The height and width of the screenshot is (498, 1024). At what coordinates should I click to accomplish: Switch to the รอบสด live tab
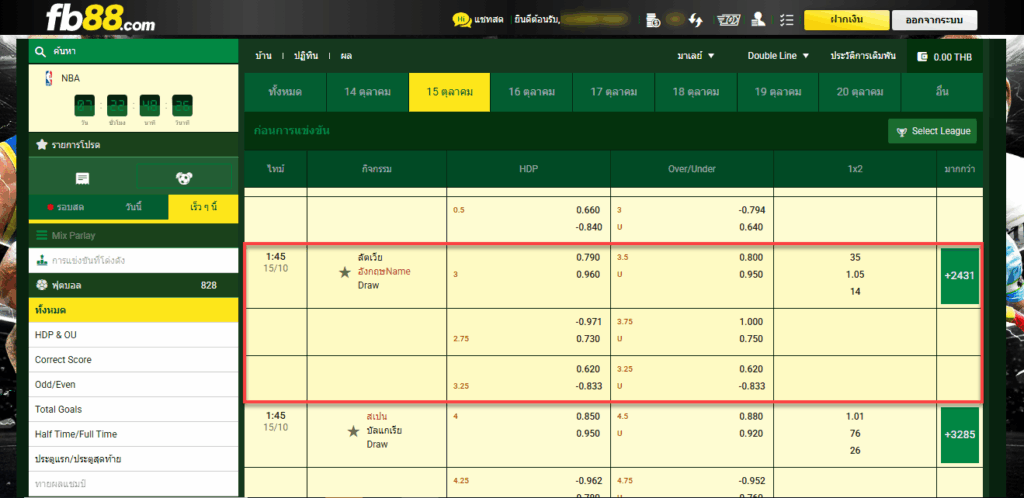[x=65, y=208]
